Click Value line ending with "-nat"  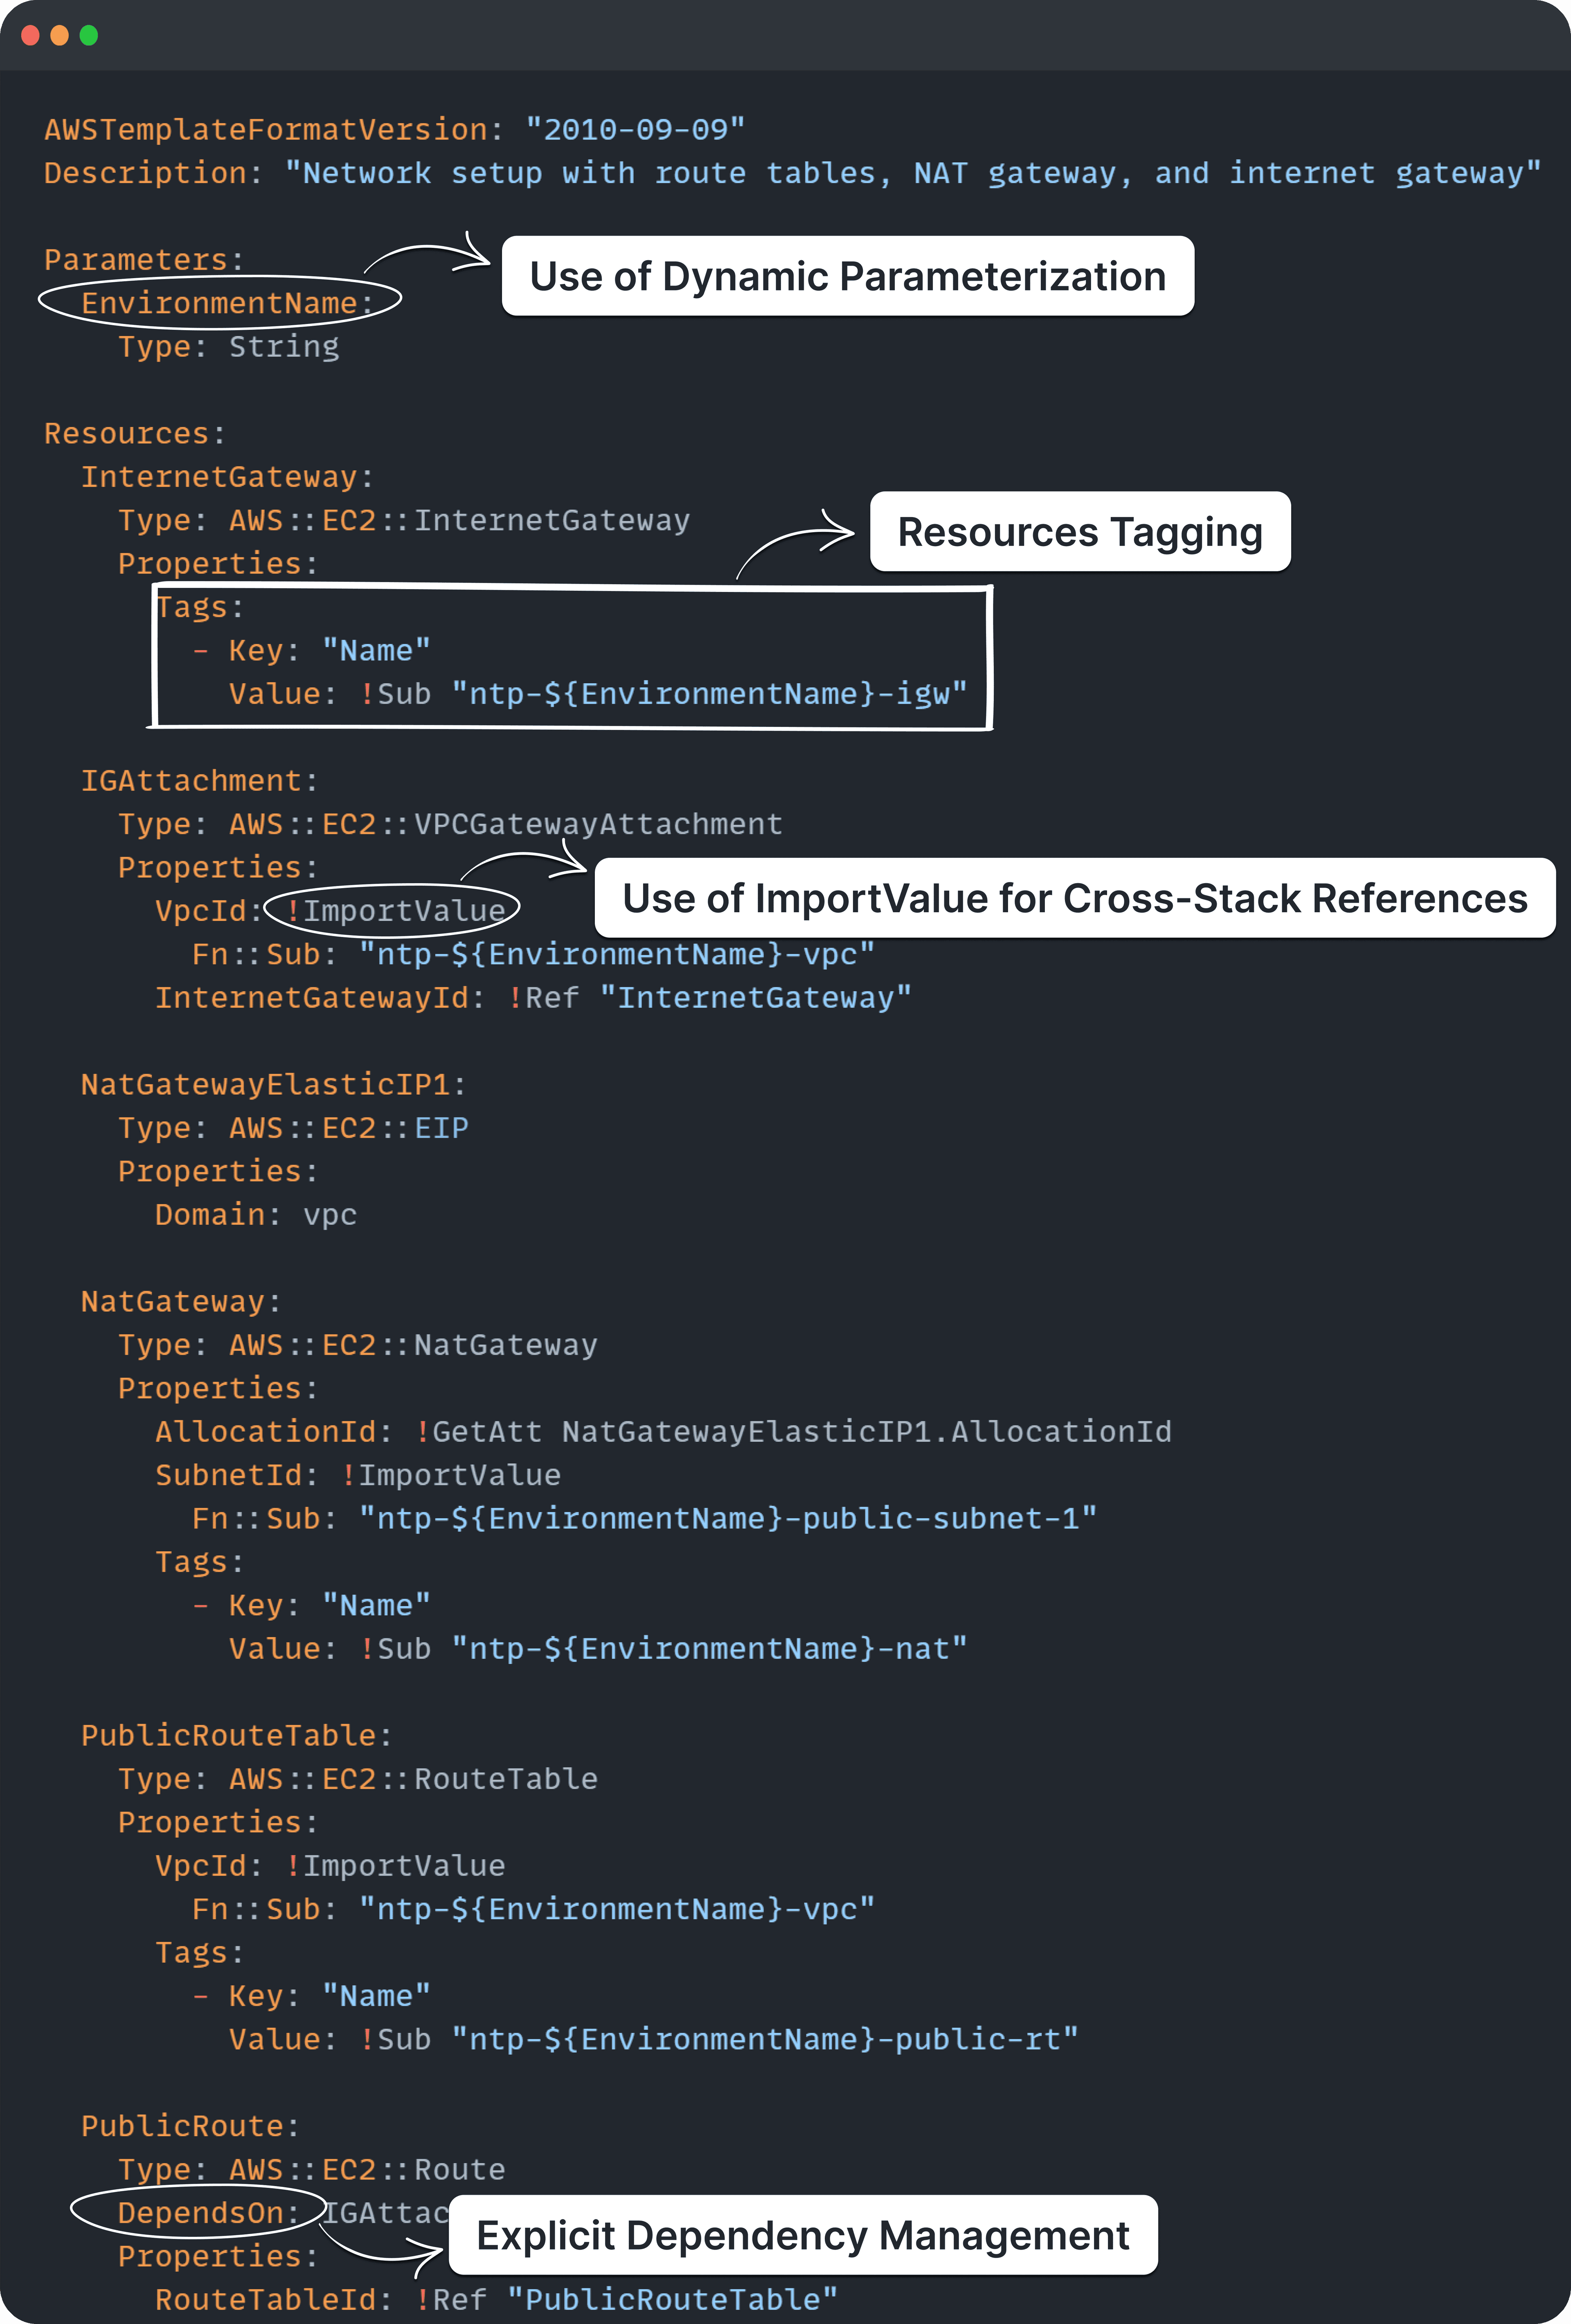598,1649
